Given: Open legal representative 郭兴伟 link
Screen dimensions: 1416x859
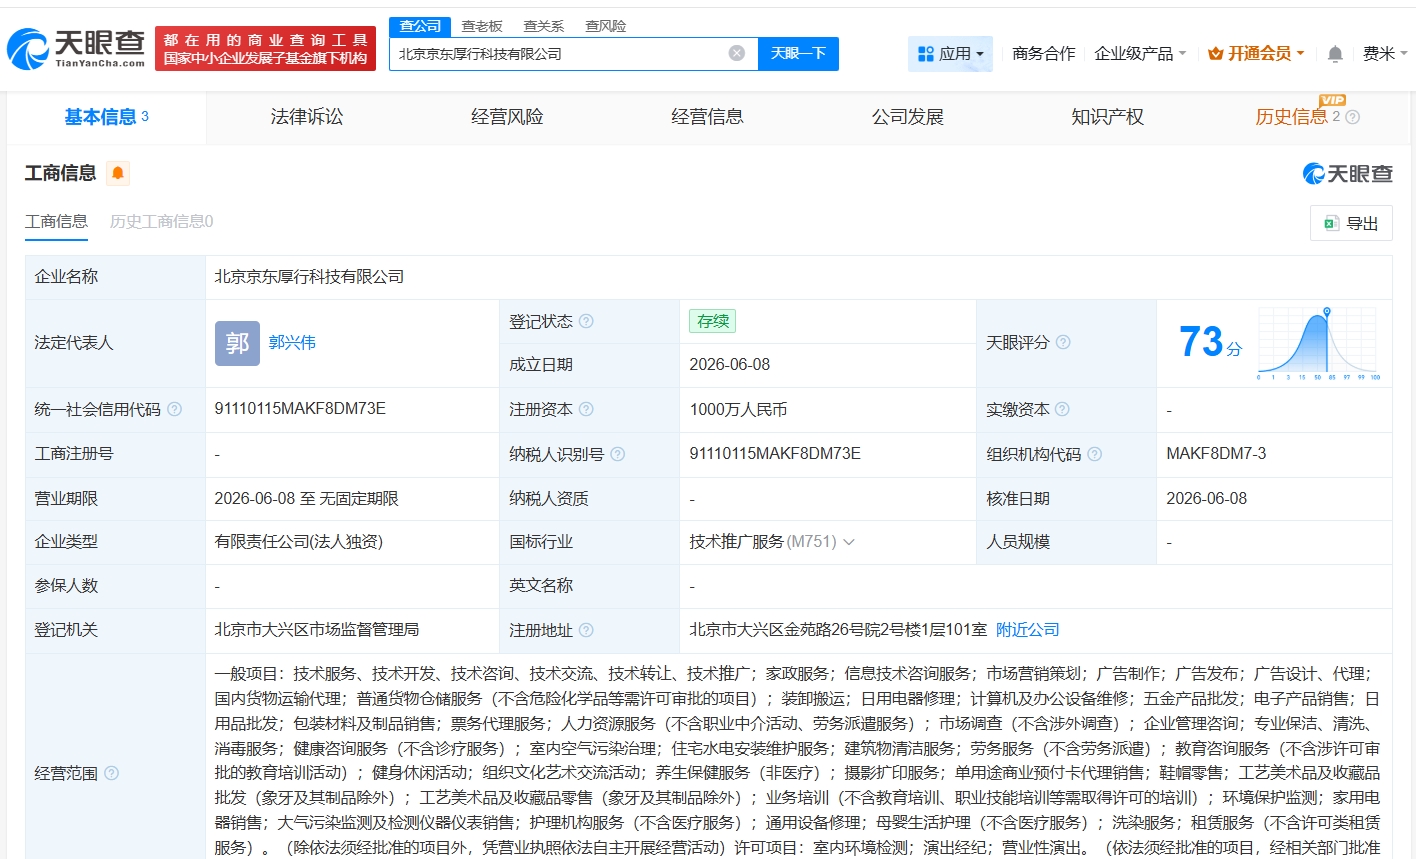Looking at the screenshot, I should 292,343.
